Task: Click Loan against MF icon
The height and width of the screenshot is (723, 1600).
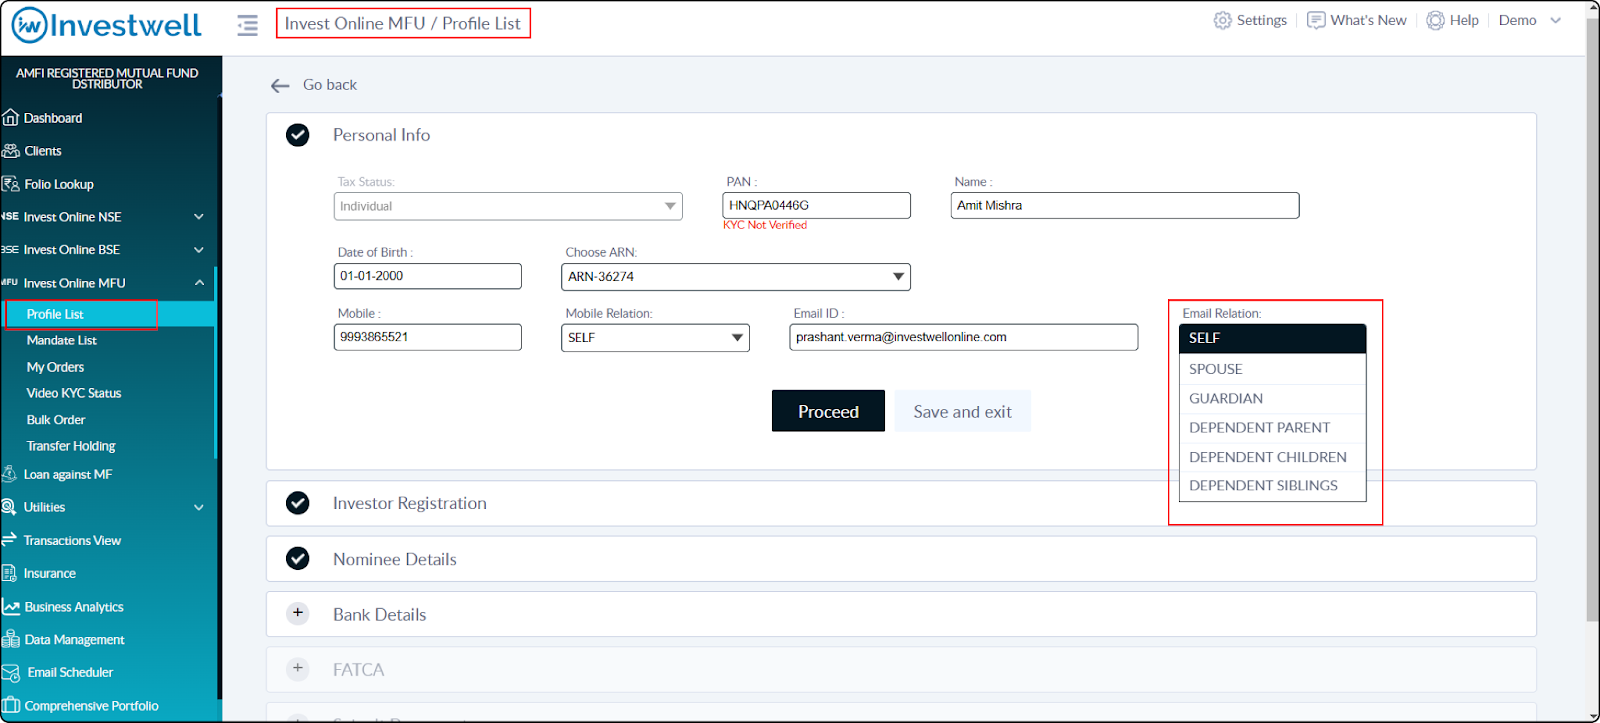Action: click(x=10, y=474)
